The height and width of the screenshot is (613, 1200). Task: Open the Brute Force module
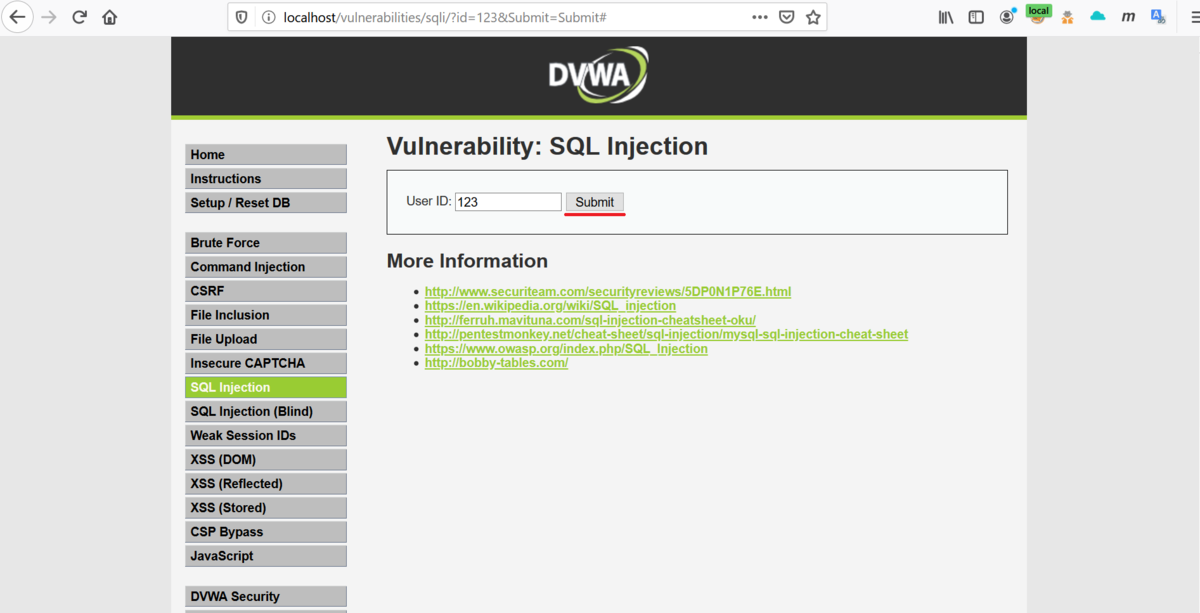[x=266, y=243]
